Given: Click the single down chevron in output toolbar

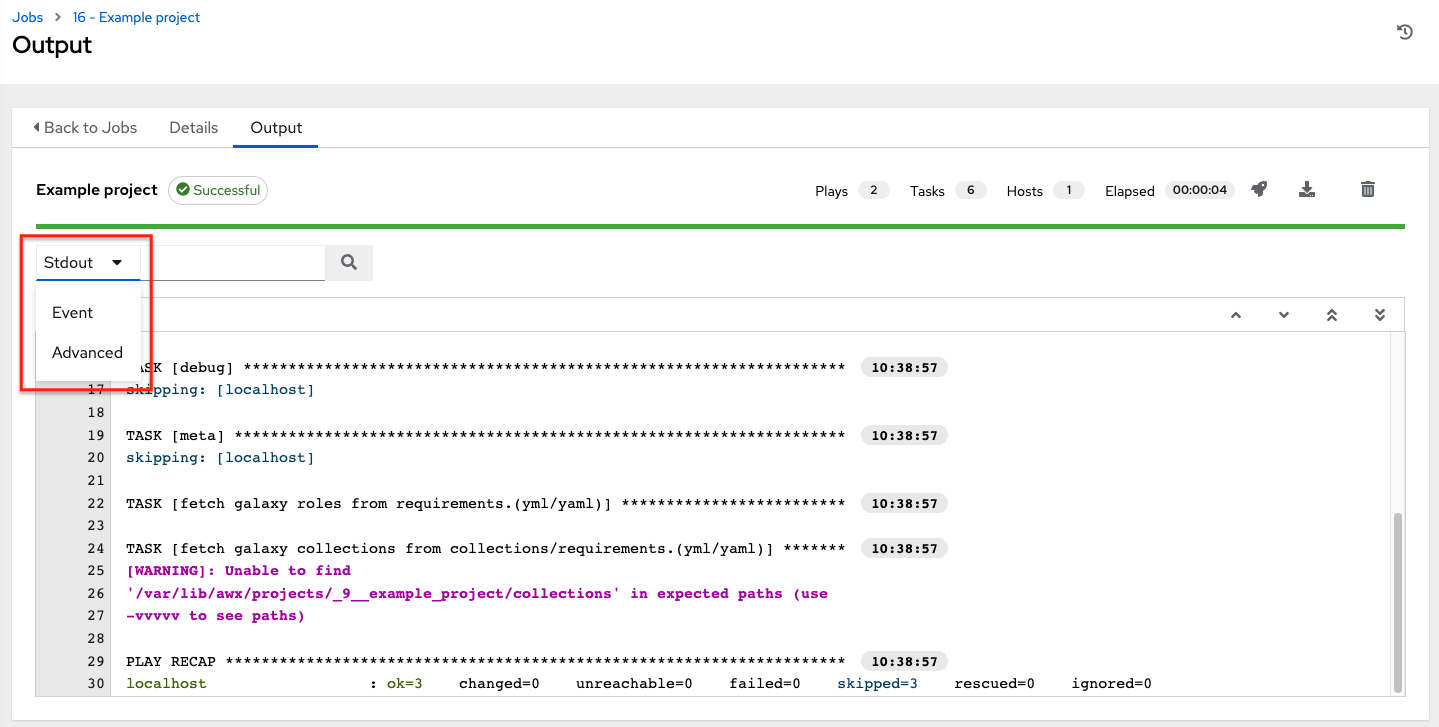Looking at the screenshot, I should [1283, 314].
